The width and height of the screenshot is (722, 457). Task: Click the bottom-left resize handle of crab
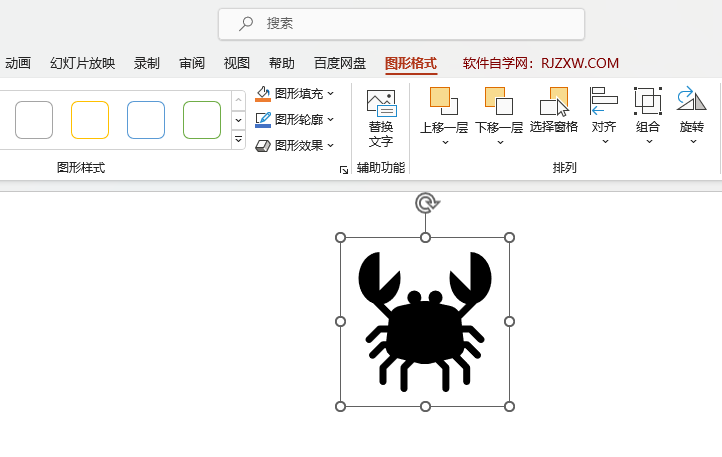click(340, 406)
